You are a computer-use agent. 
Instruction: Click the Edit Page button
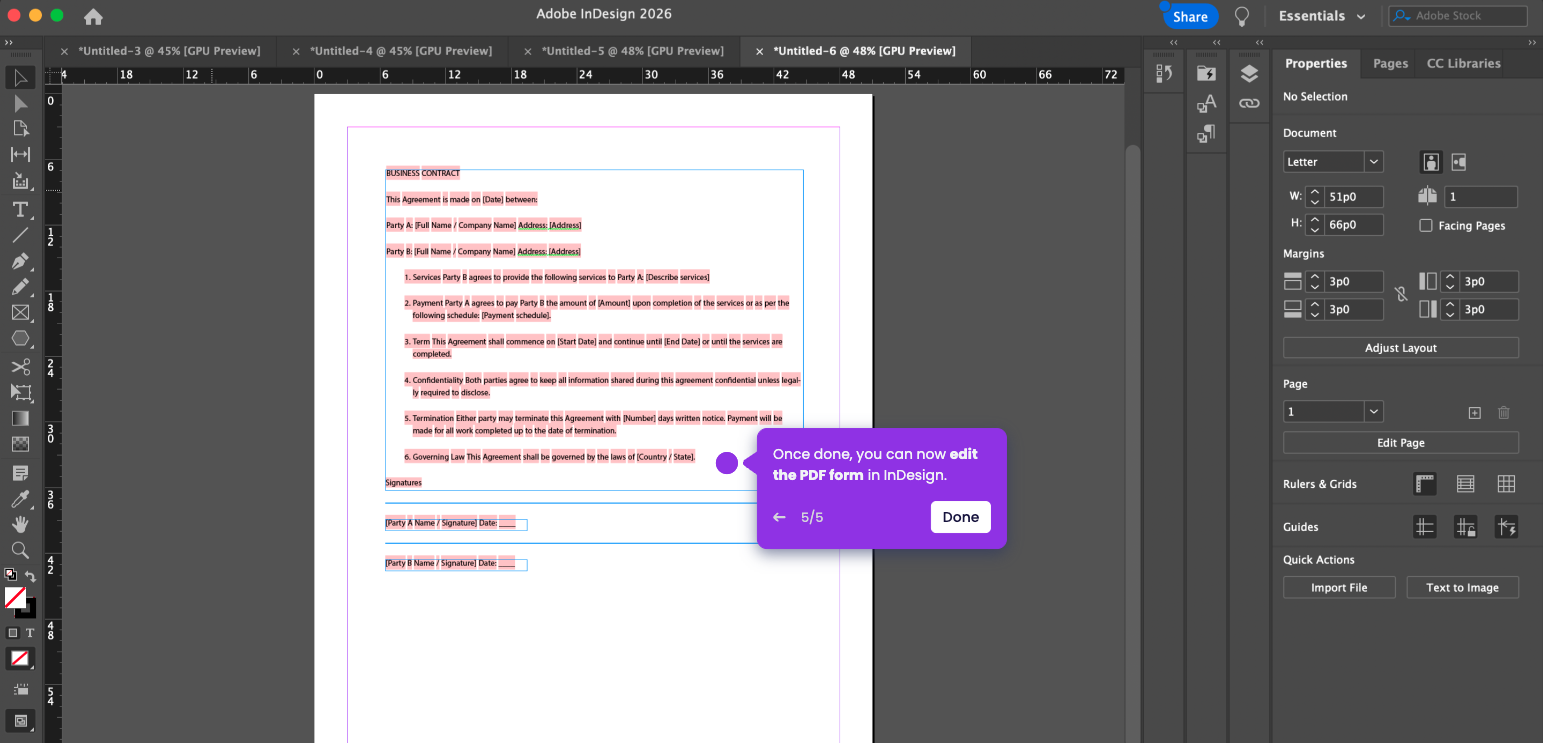tap(1400, 443)
